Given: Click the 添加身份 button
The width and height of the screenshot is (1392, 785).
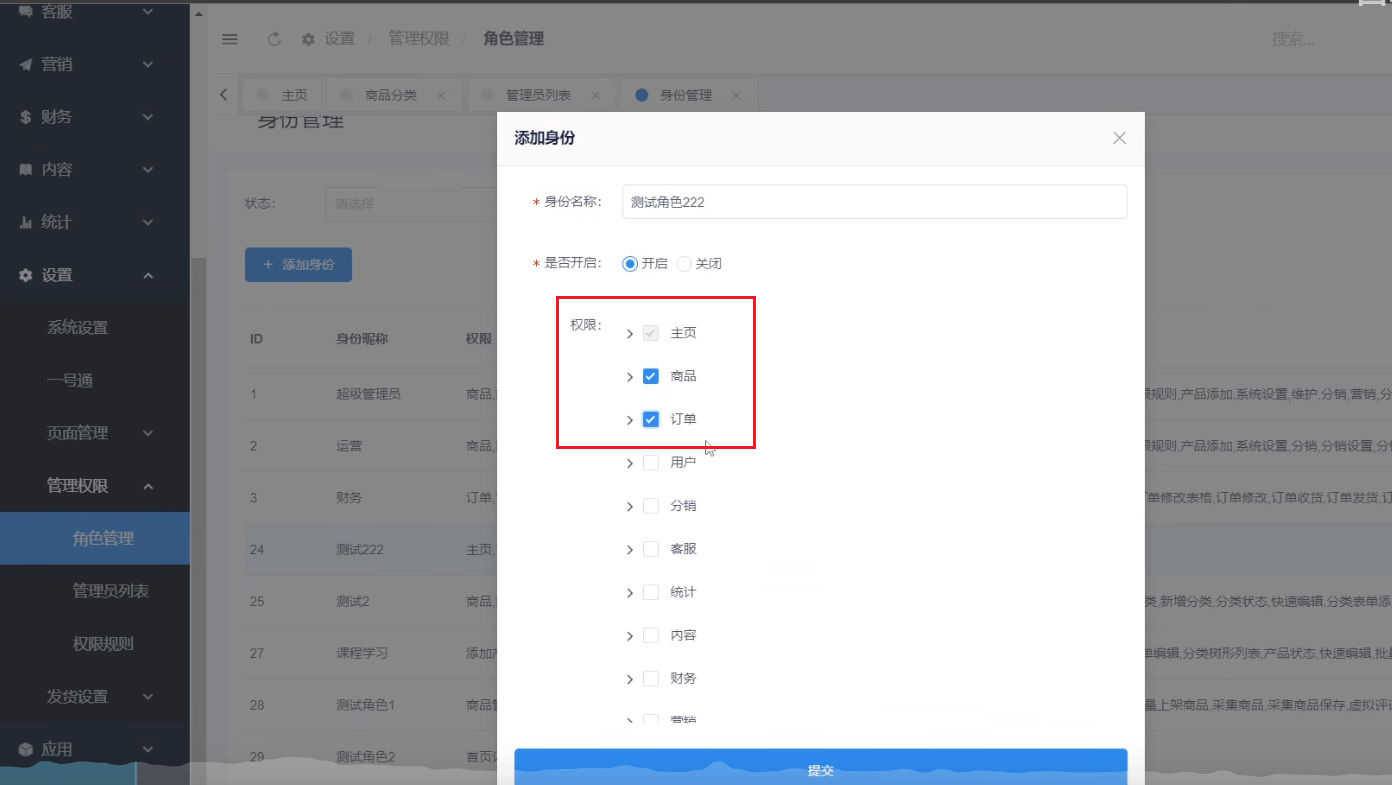Looking at the screenshot, I should click(x=298, y=265).
